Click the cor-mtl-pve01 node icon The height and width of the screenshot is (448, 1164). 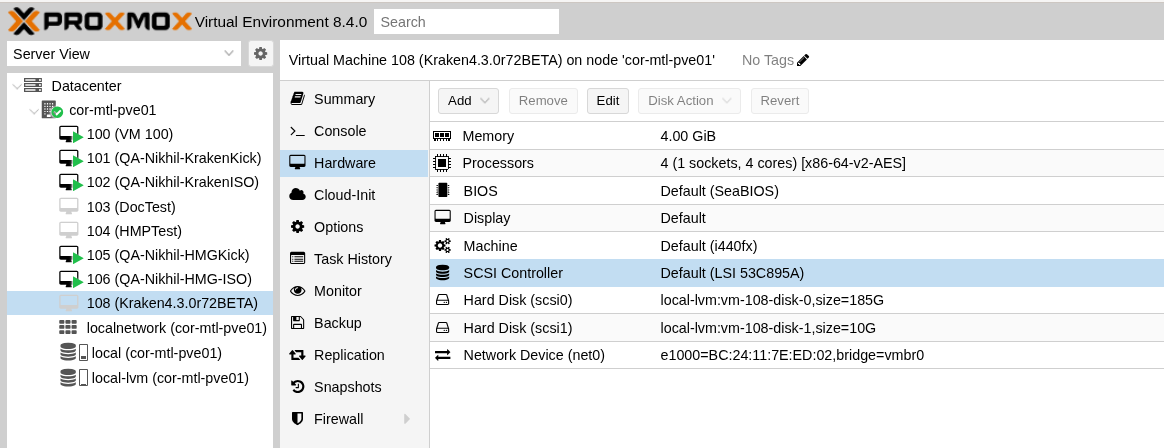[52, 110]
